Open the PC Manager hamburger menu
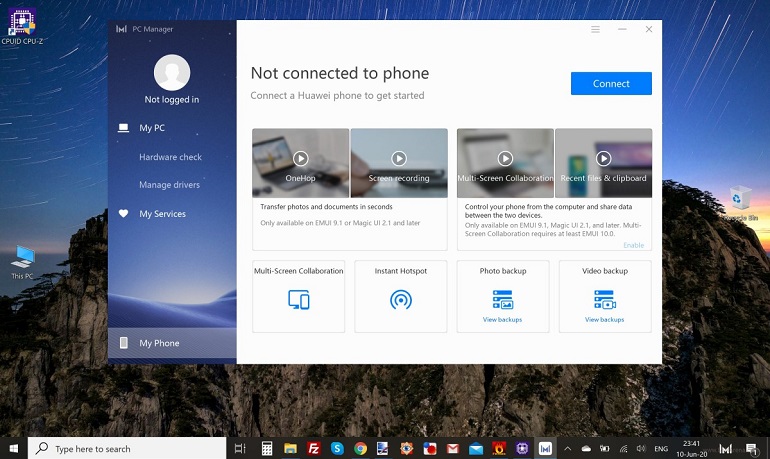Viewport: 770px width, 459px height. tap(595, 30)
